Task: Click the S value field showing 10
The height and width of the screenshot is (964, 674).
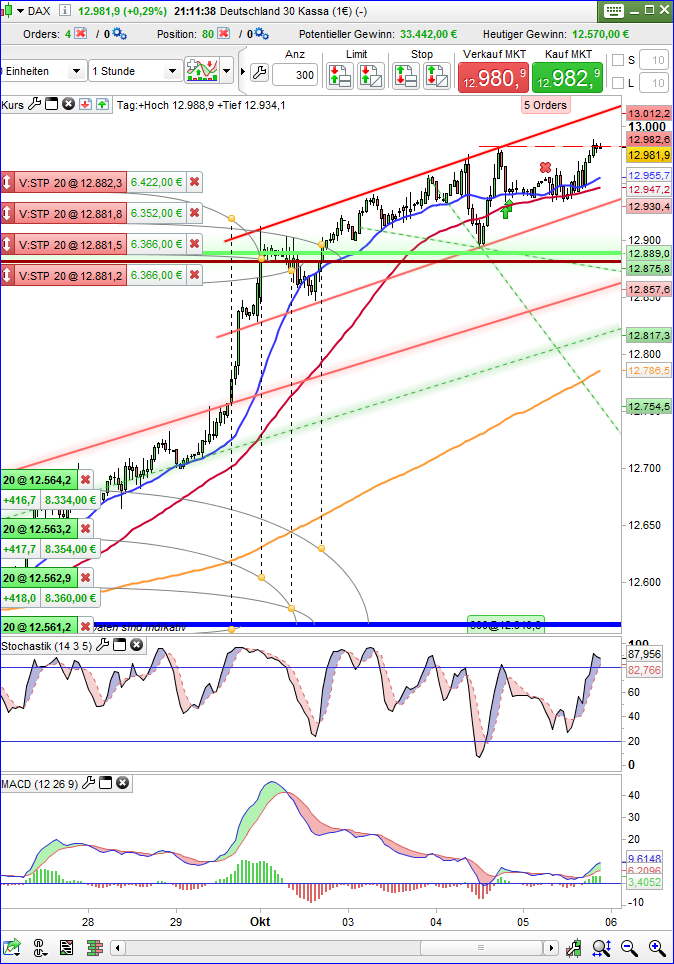Action: click(654, 60)
